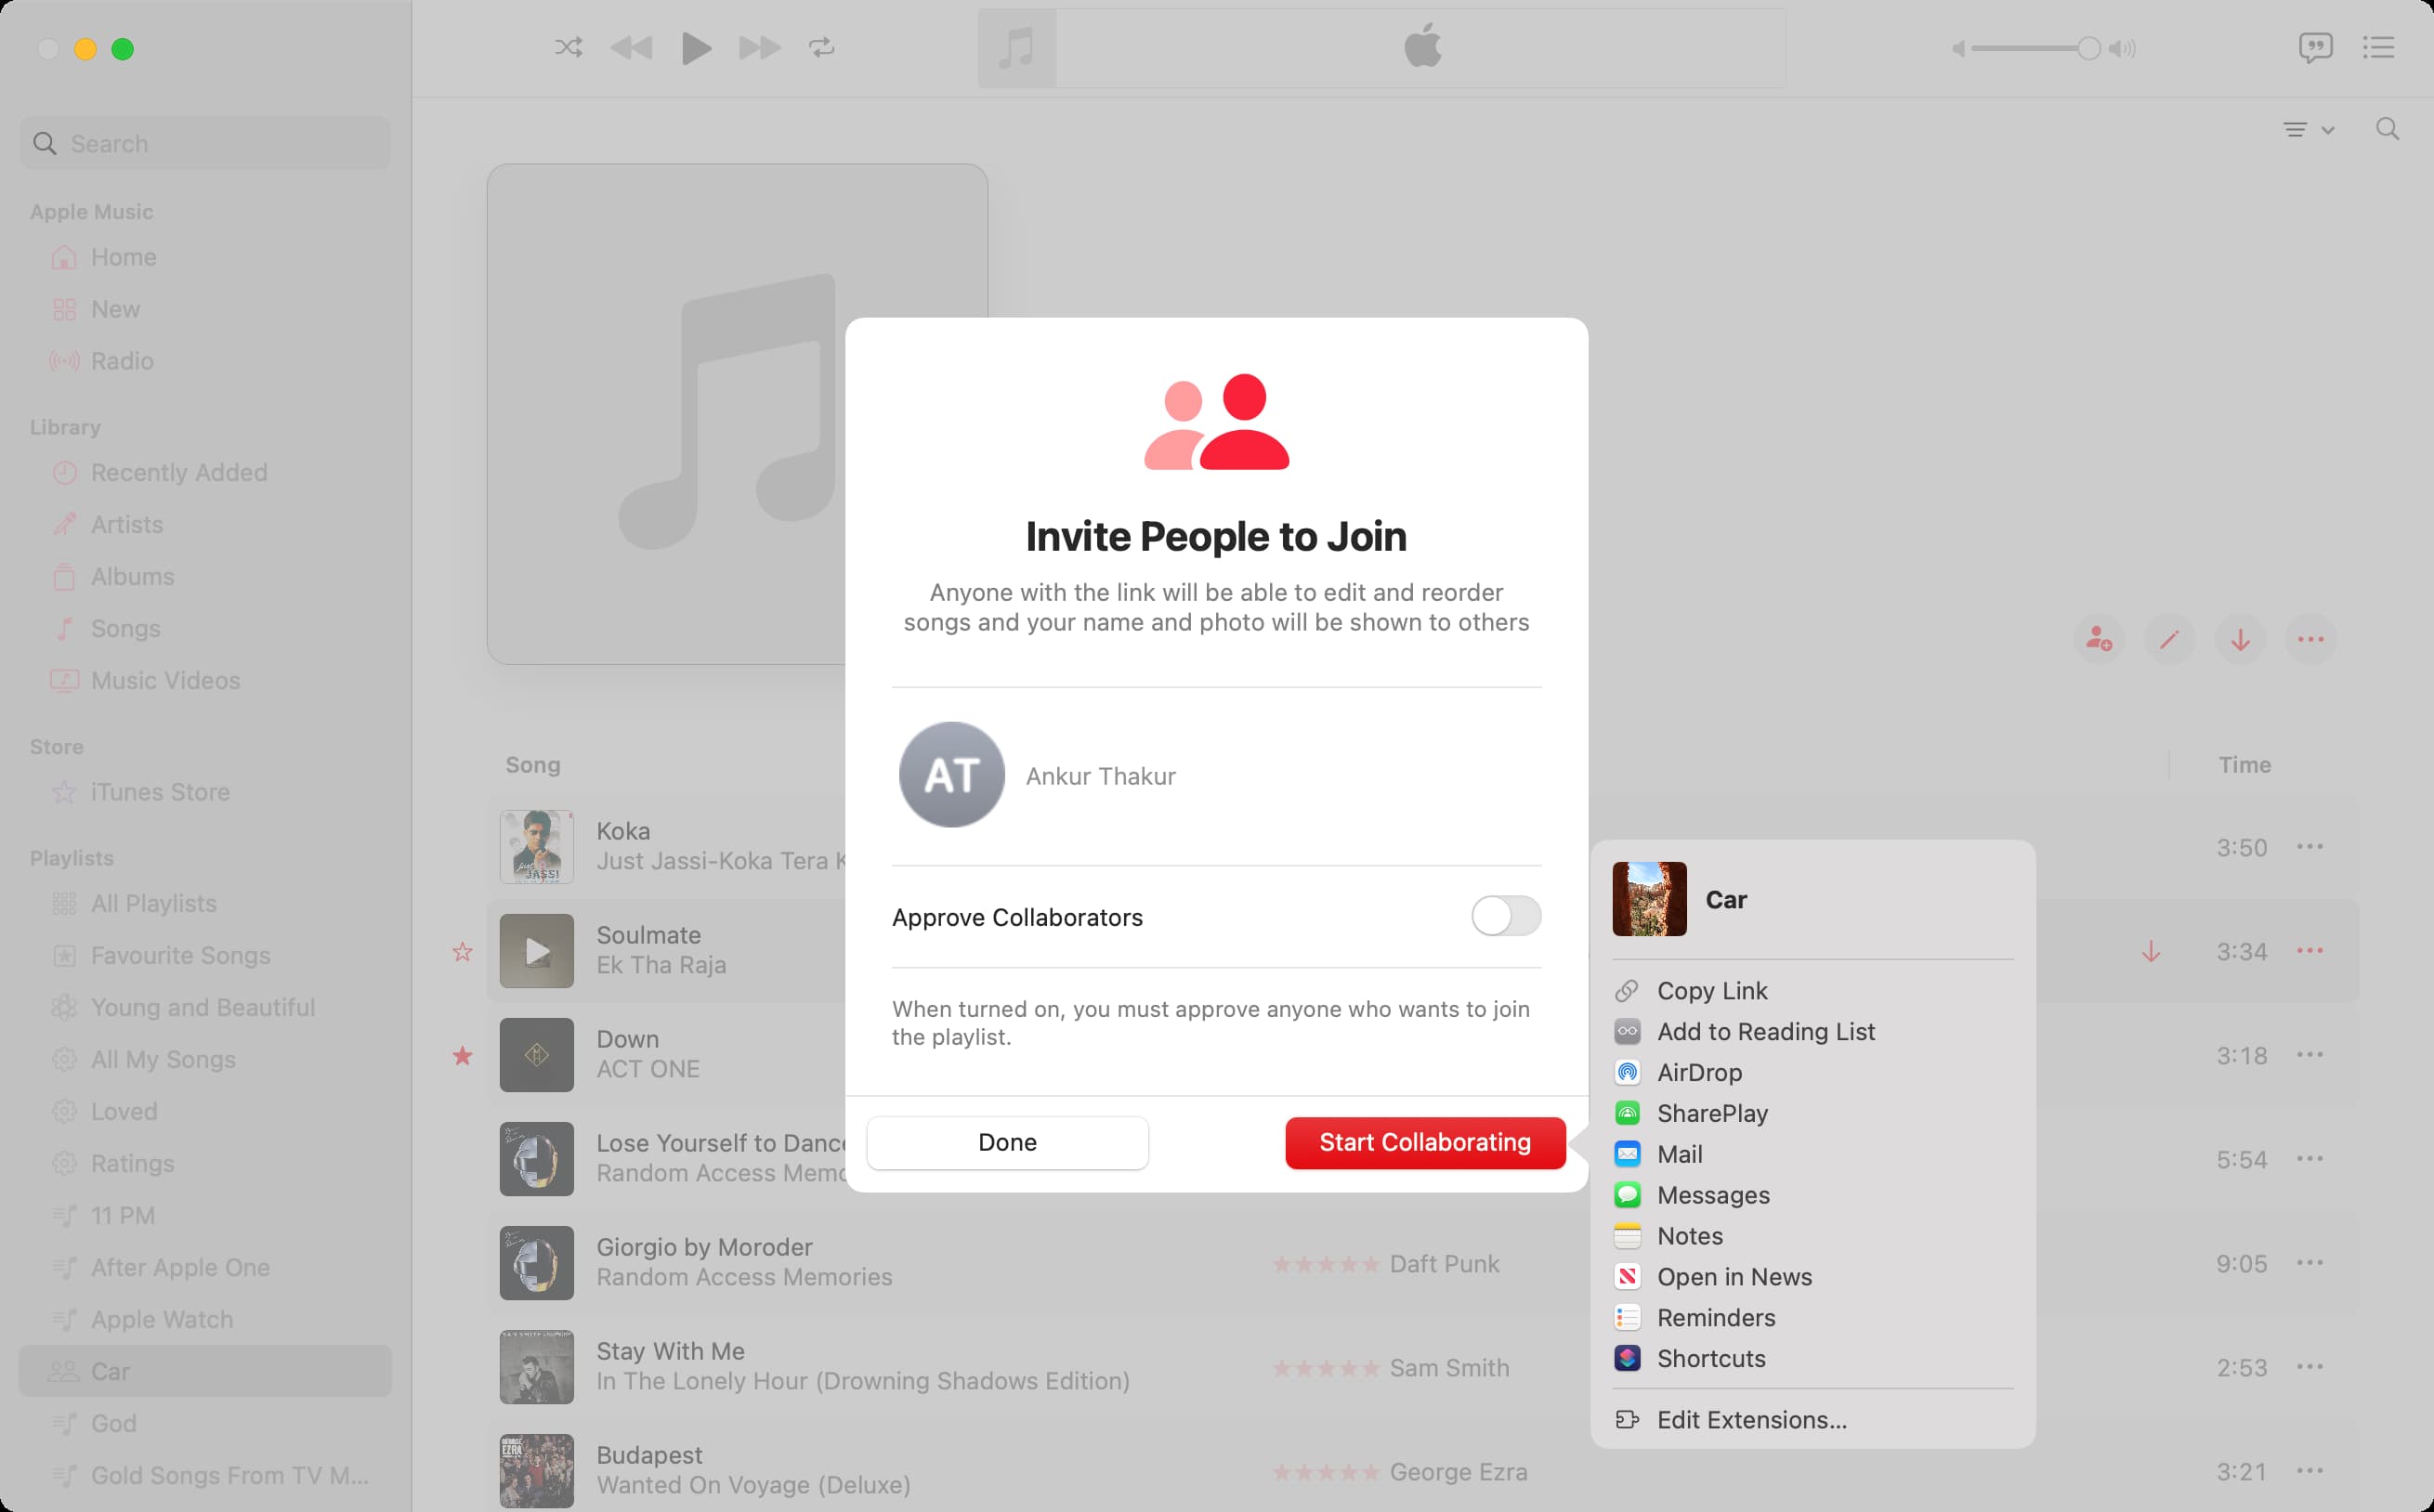Viewport: 2434px width, 1512px height.
Task: Drag the volume slider control
Action: 2087,47
